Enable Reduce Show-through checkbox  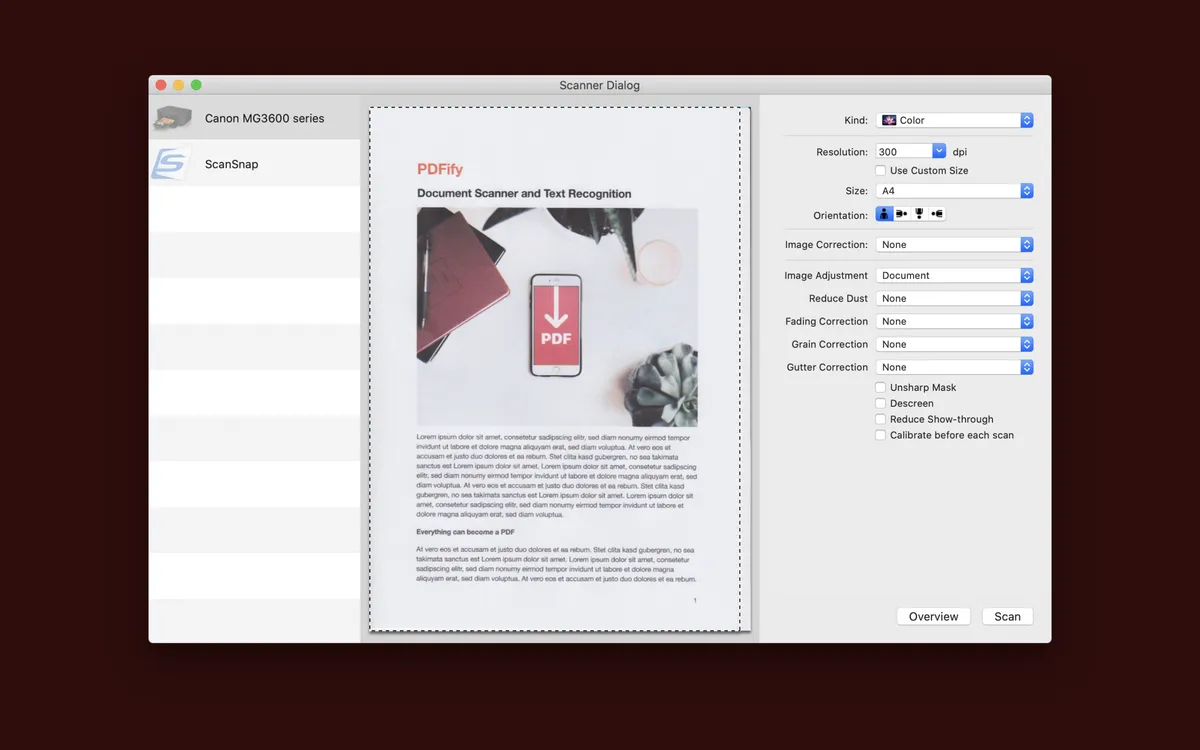click(880, 420)
